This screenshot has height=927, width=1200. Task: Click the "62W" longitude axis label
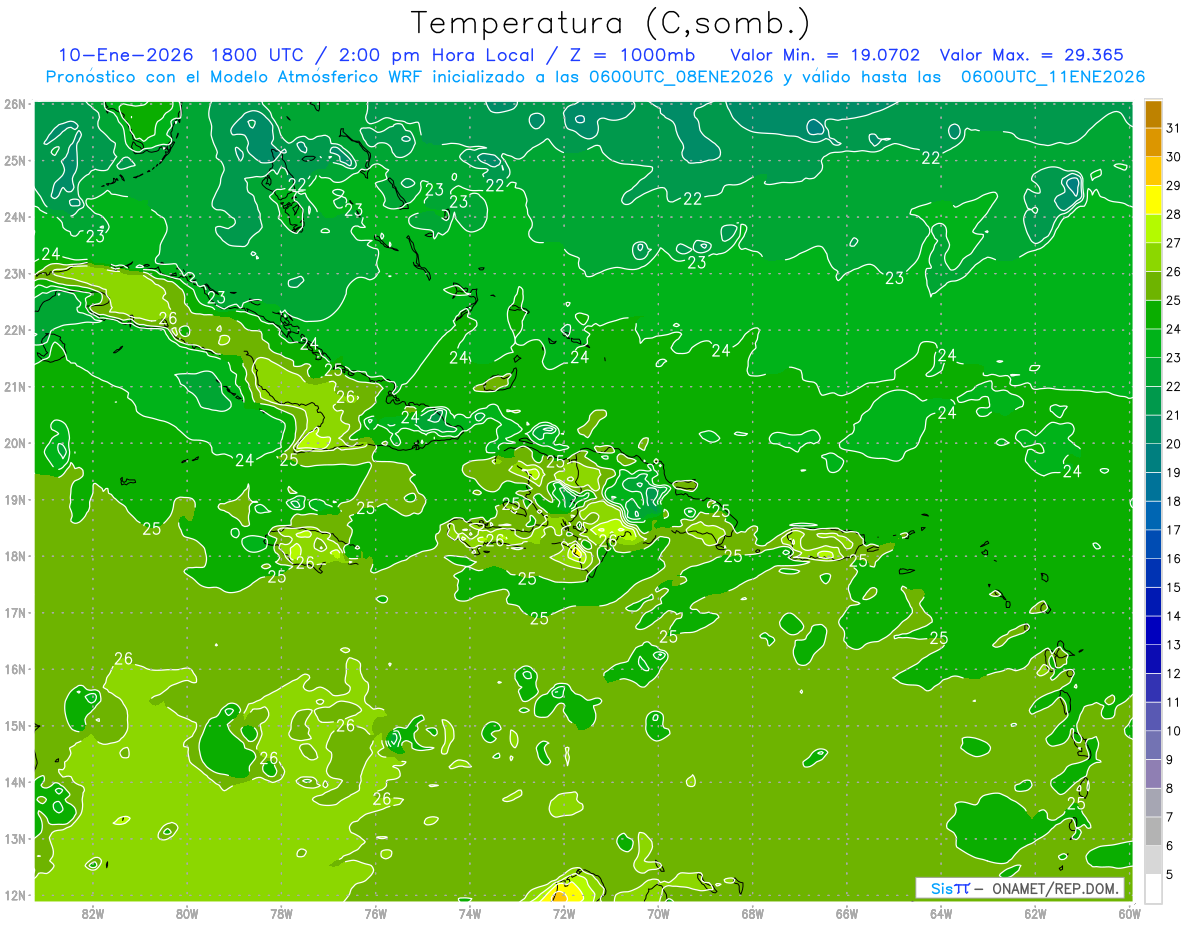1035,912
